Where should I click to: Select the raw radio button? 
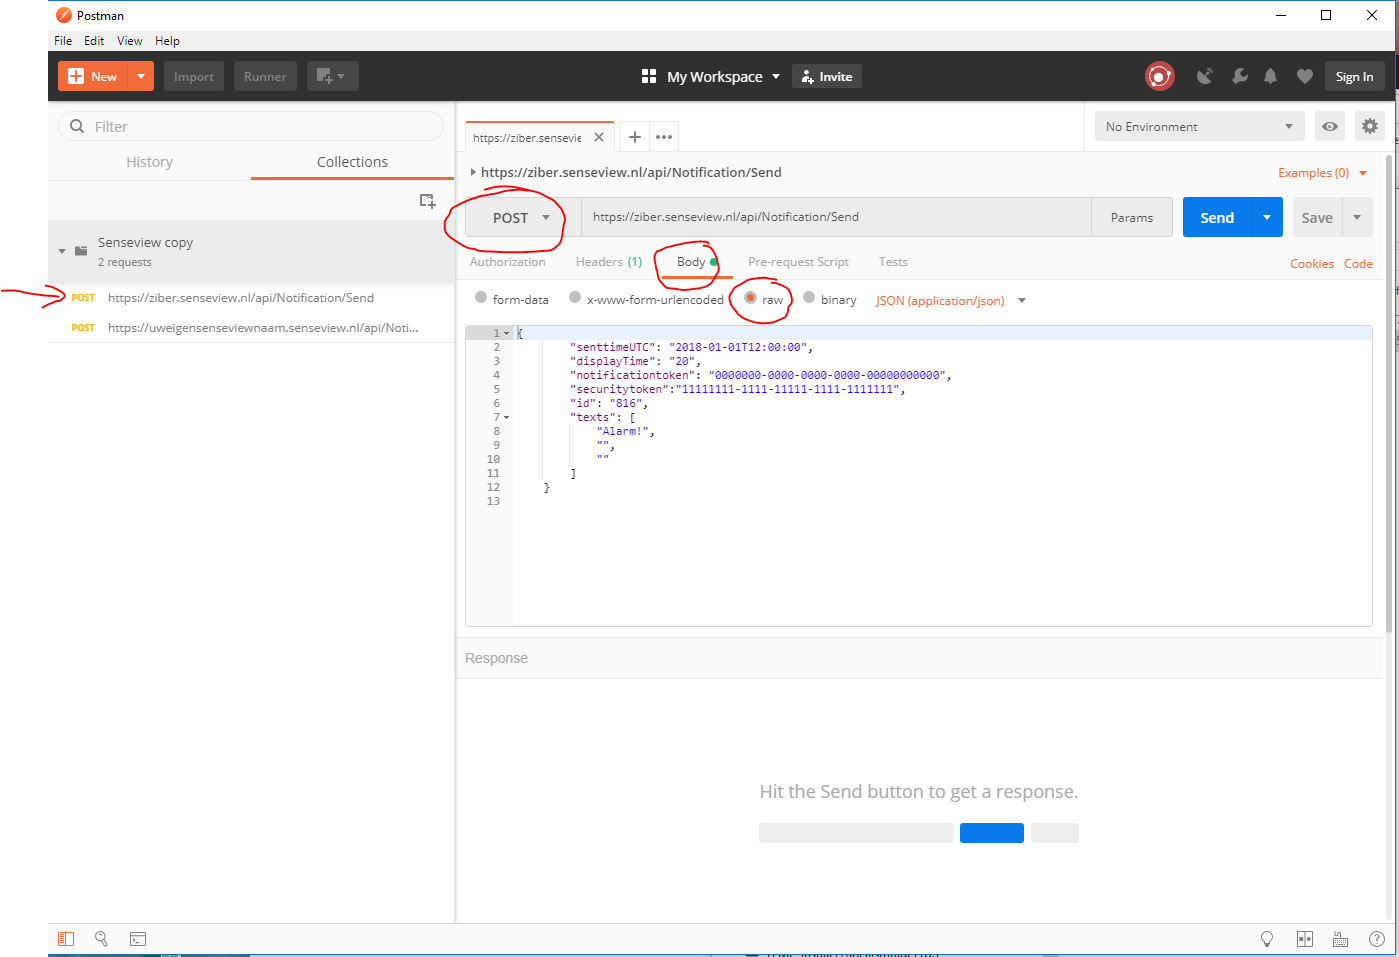(750, 297)
